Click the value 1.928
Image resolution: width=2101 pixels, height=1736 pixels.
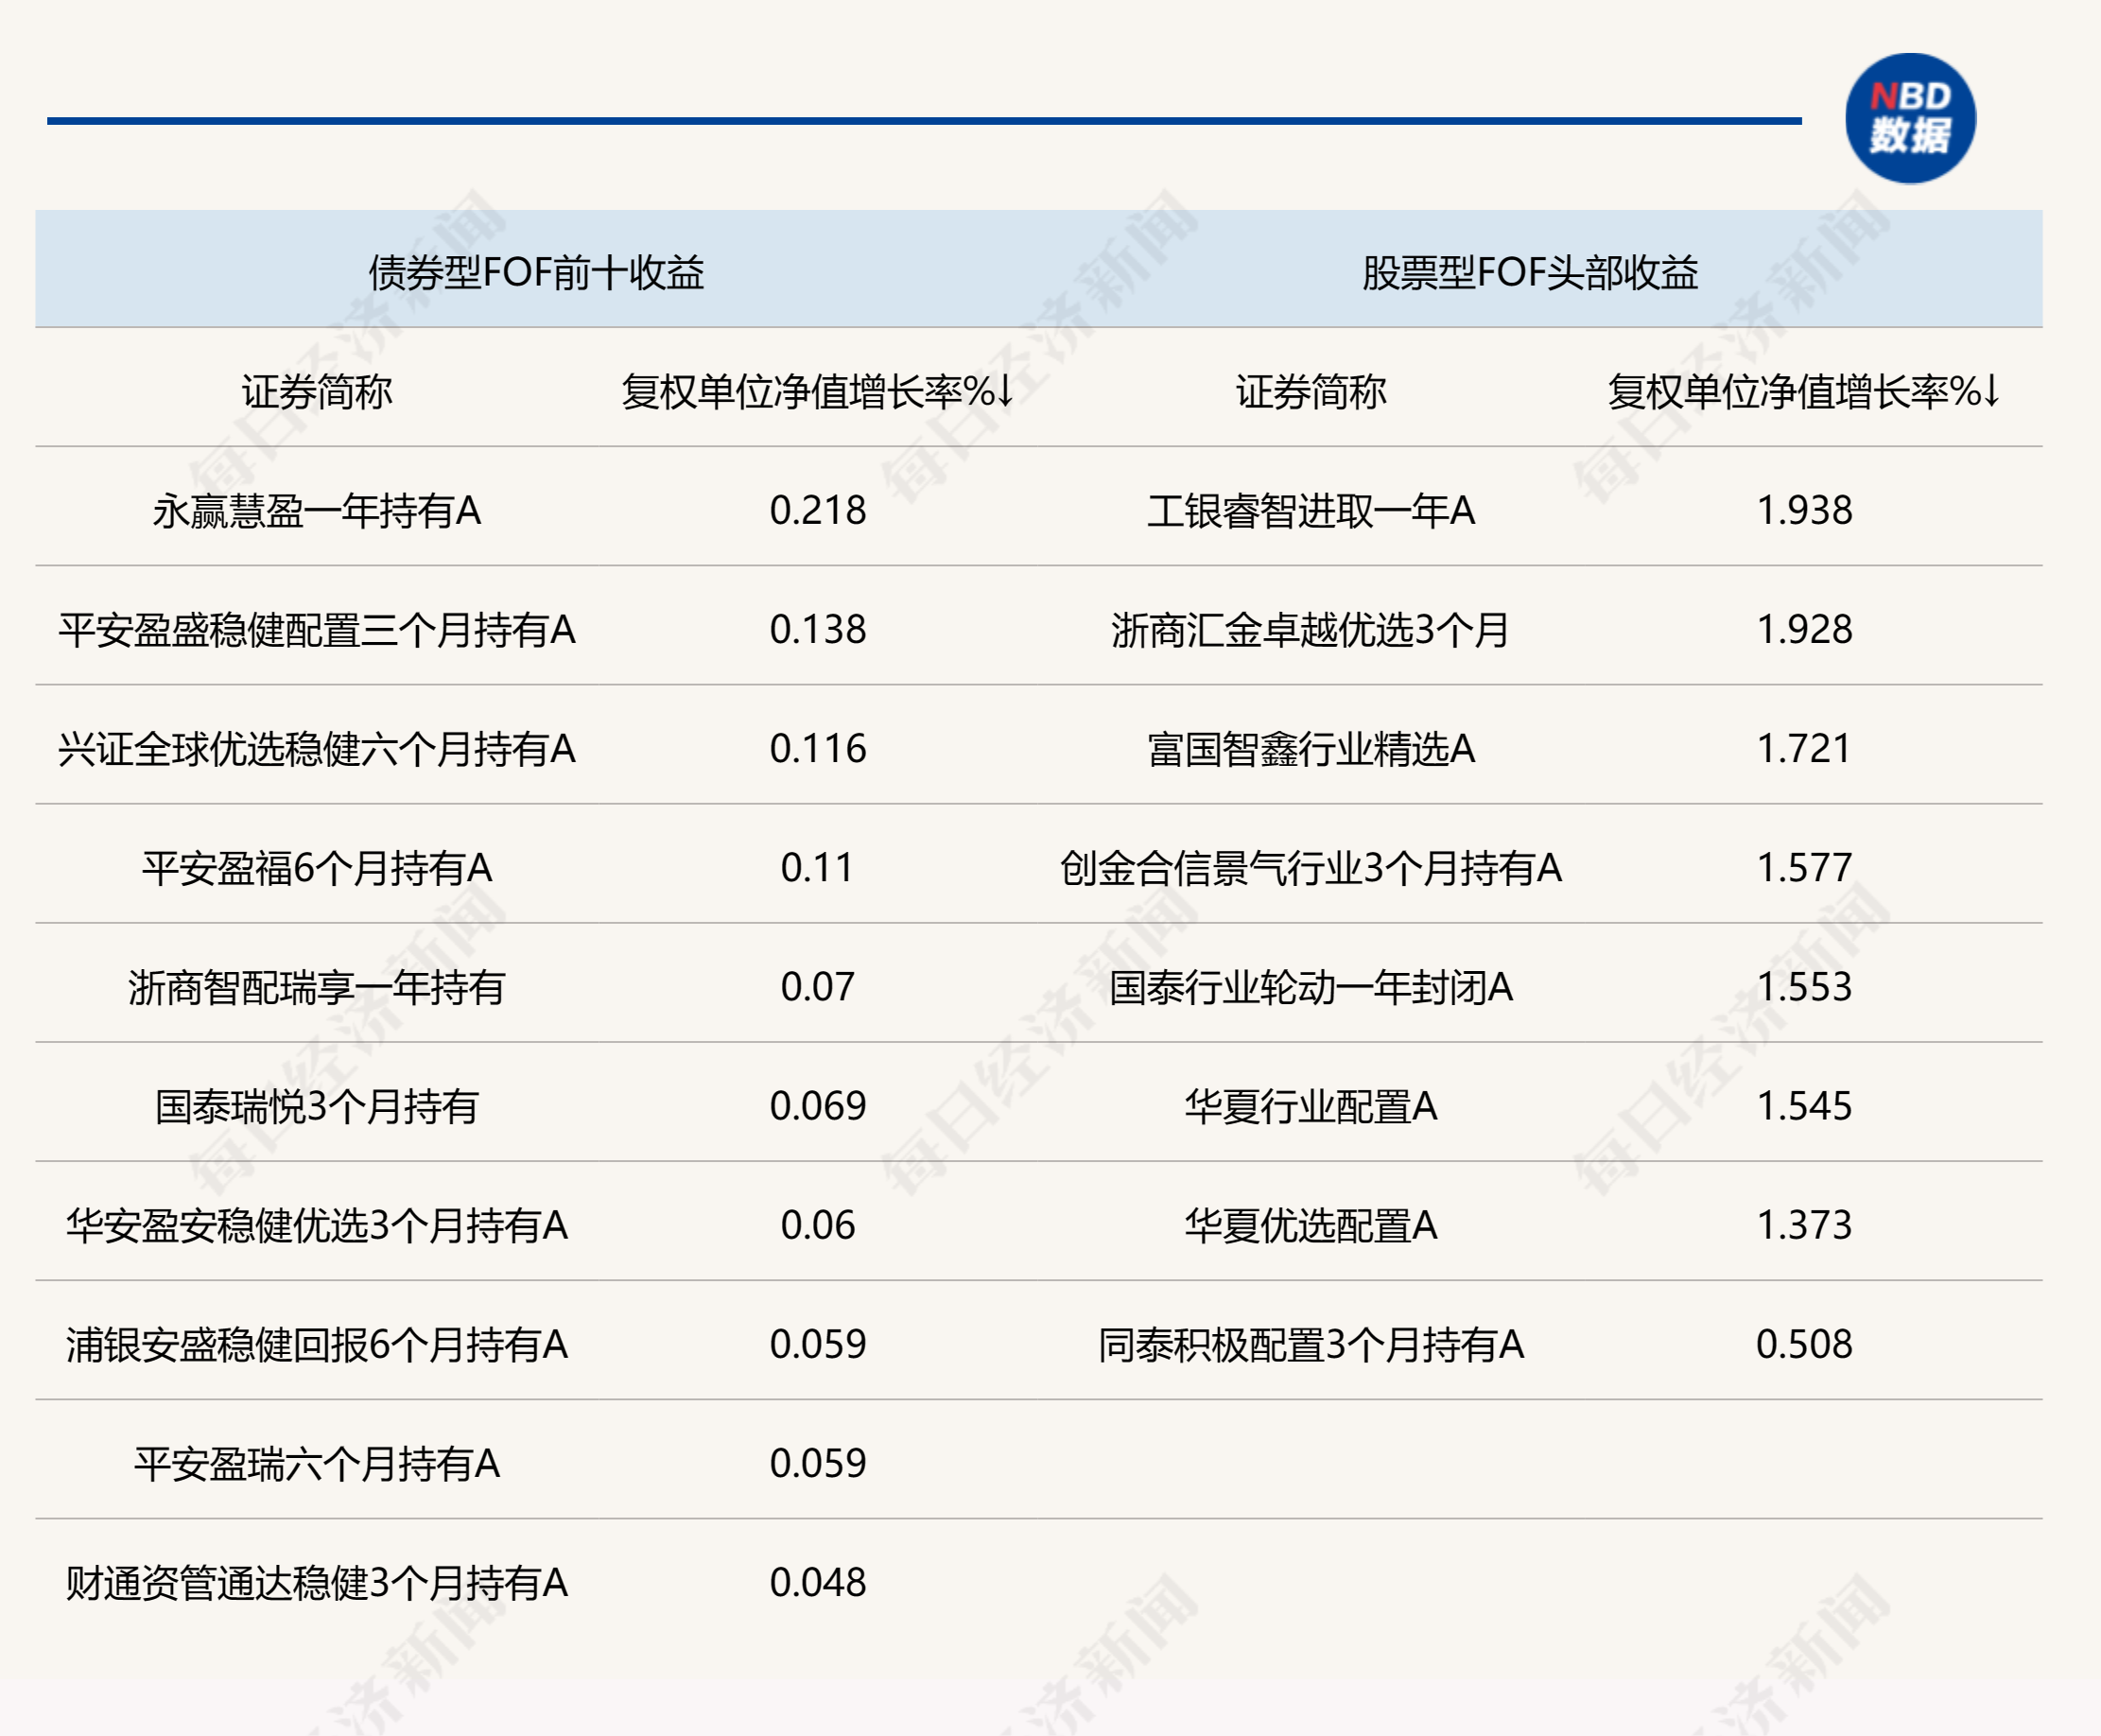(x=1804, y=629)
